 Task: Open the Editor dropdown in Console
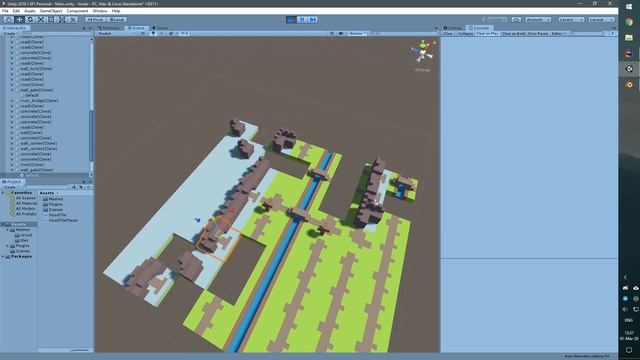(x=558, y=33)
